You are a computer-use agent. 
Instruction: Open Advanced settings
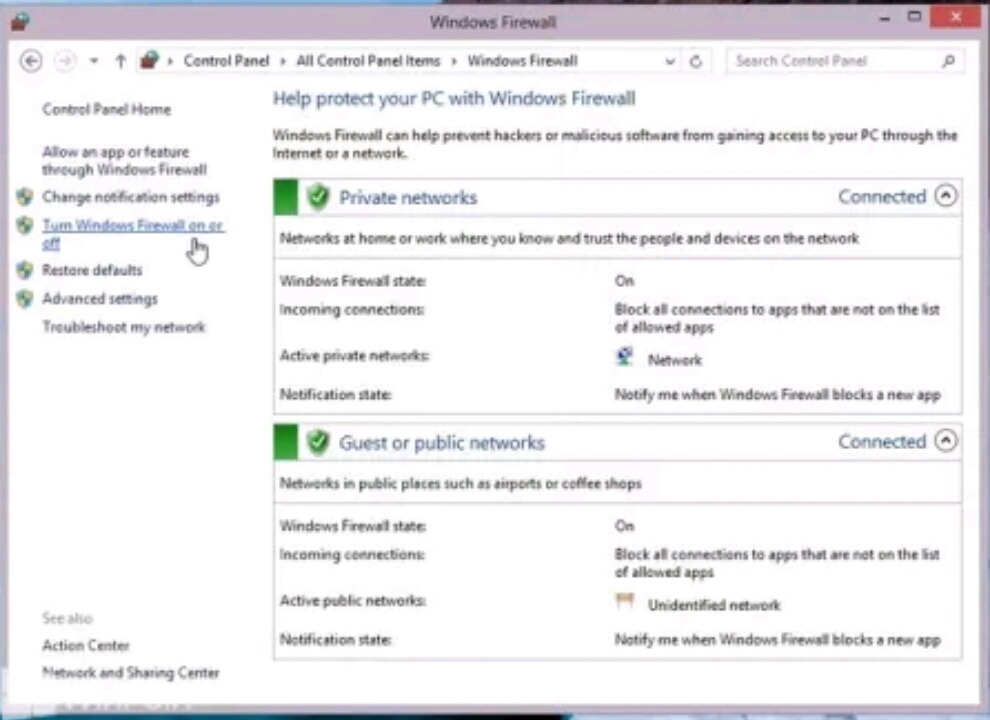(x=100, y=299)
